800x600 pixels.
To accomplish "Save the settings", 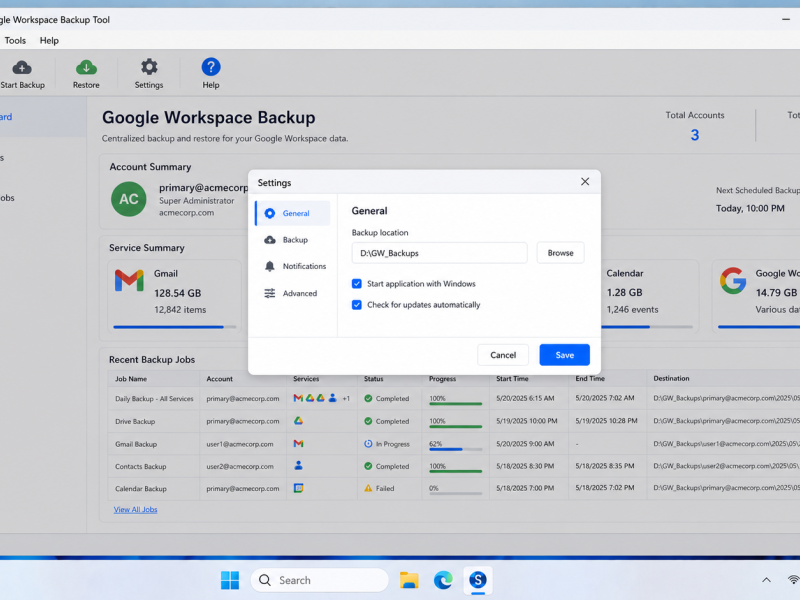I will click(564, 355).
